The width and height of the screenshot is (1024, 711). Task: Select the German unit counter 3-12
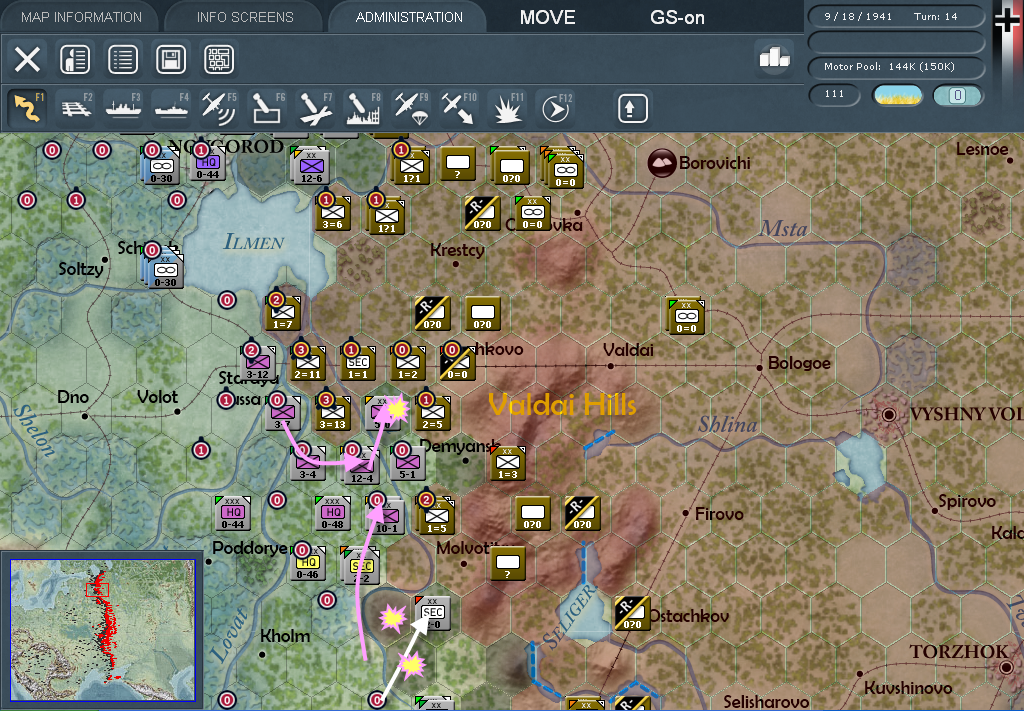click(258, 363)
